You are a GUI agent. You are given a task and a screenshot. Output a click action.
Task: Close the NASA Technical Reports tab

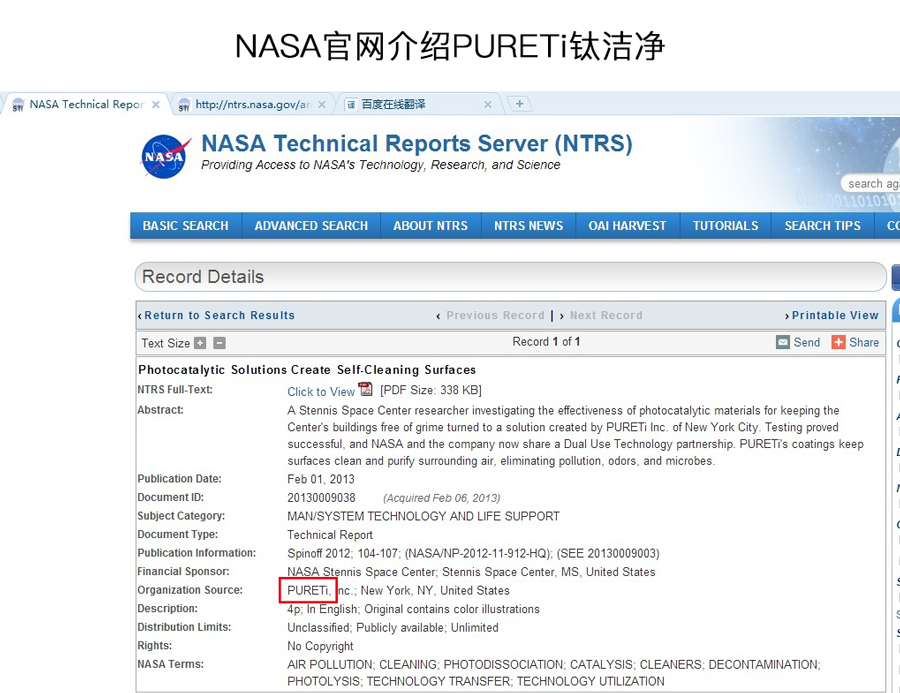point(156,104)
